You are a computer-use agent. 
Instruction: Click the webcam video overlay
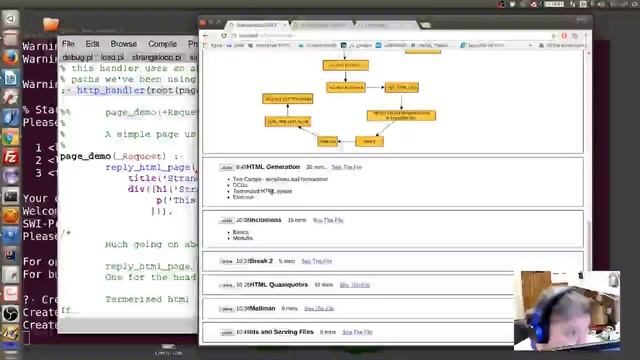pos(567,310)
